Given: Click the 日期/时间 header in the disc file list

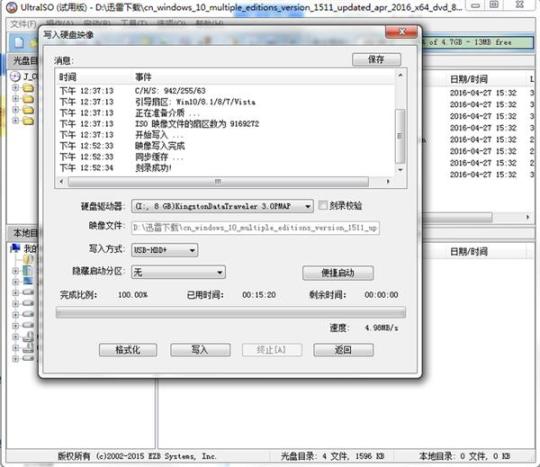Looking at the screenshot, I should click(x=469, y=79).
